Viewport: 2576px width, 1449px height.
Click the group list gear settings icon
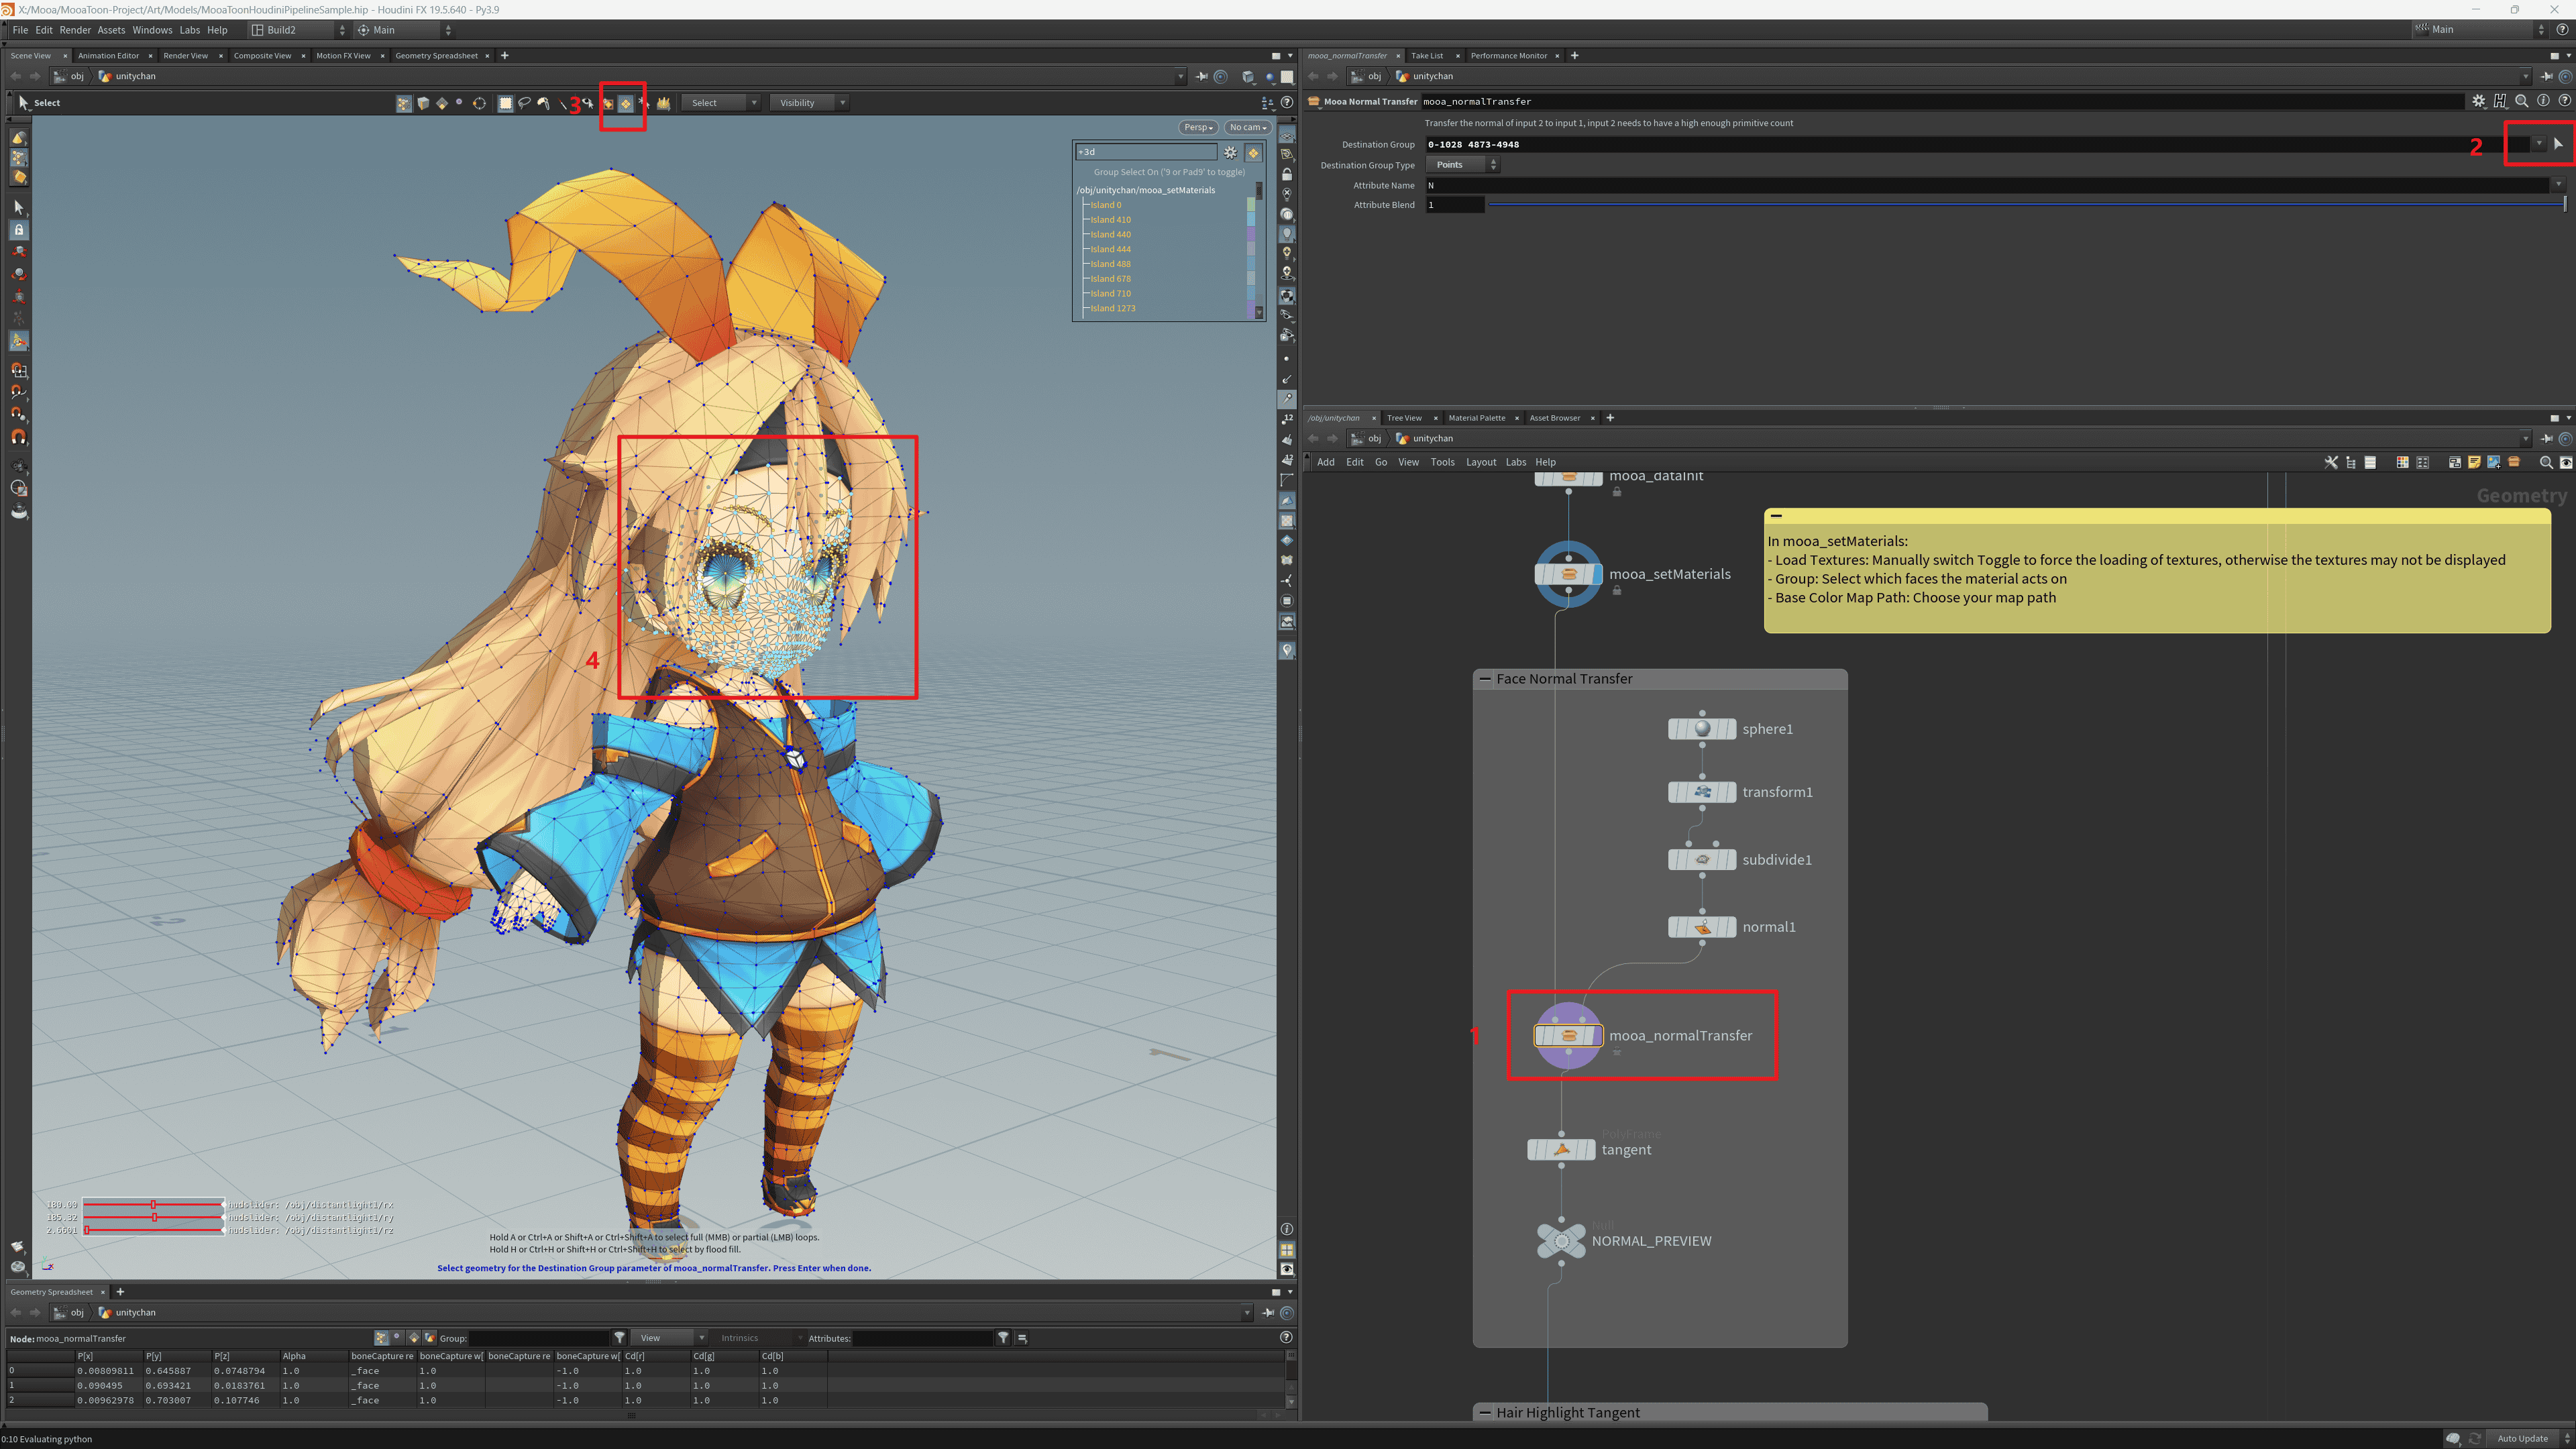pos(1231,153)
